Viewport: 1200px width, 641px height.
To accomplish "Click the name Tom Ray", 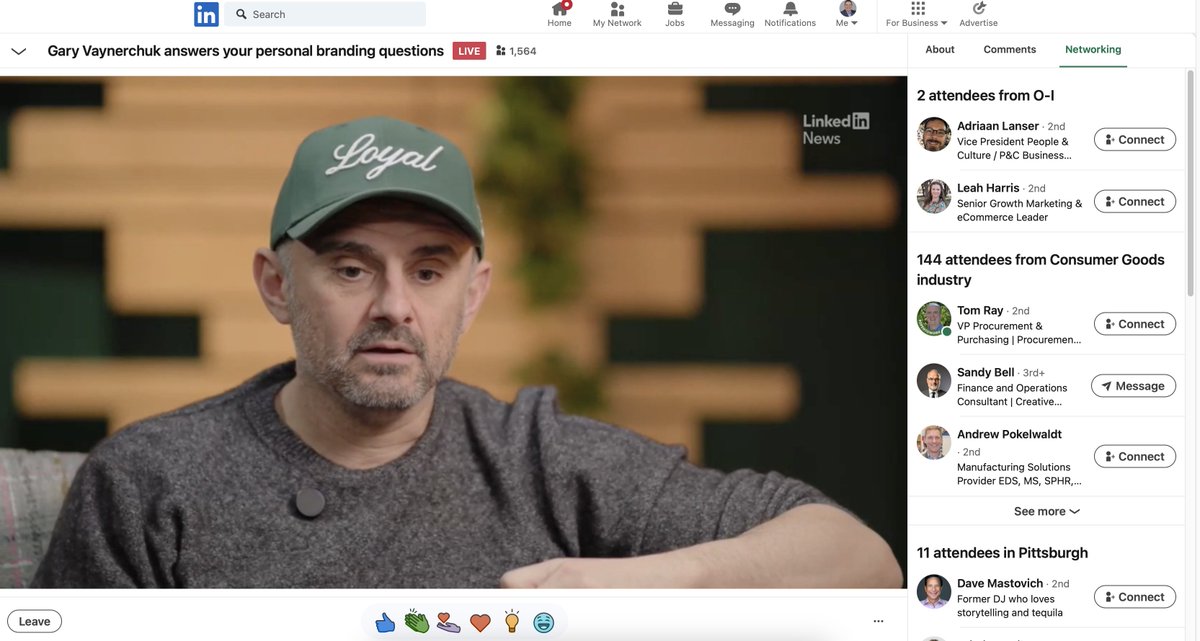I will pyautogui.click(x=980, y=311).
